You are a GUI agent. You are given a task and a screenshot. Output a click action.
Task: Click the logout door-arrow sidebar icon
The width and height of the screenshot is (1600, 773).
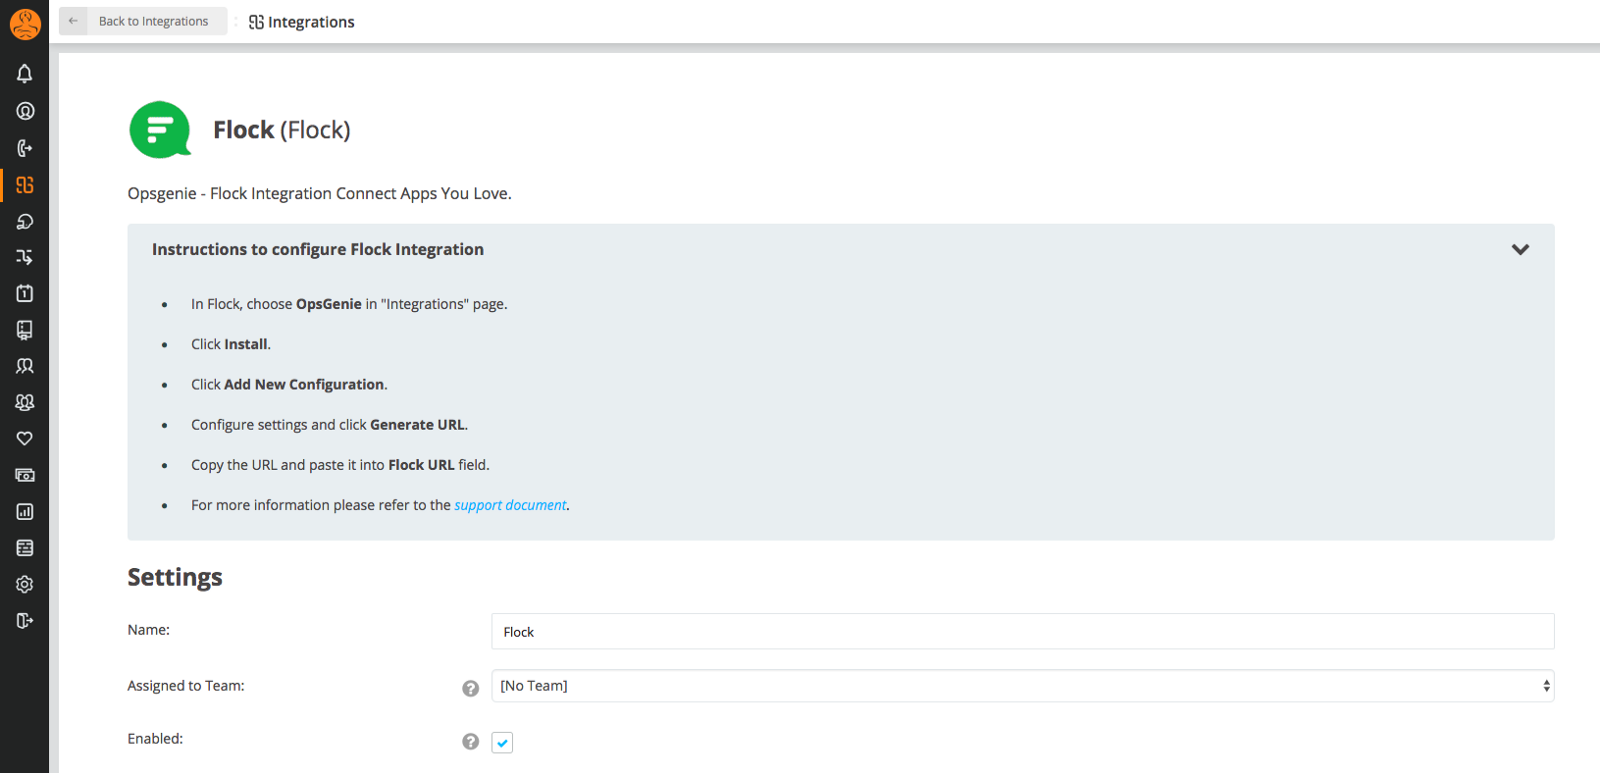[25, 621]
